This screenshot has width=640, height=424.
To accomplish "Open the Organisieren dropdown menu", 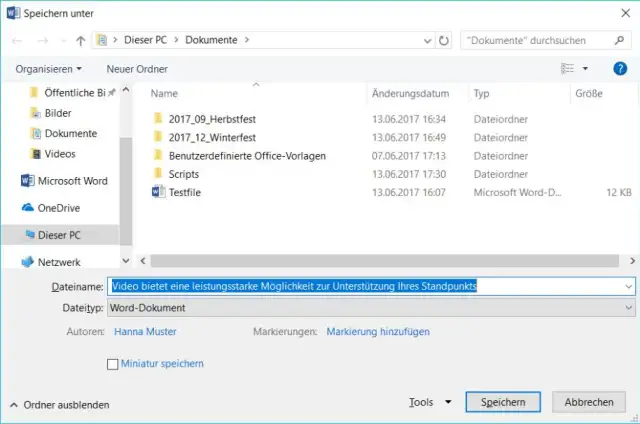I will (49, 69).
